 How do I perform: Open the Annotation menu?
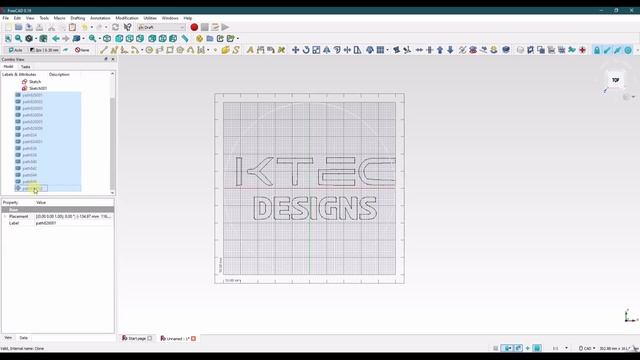(x=100, y=18)
